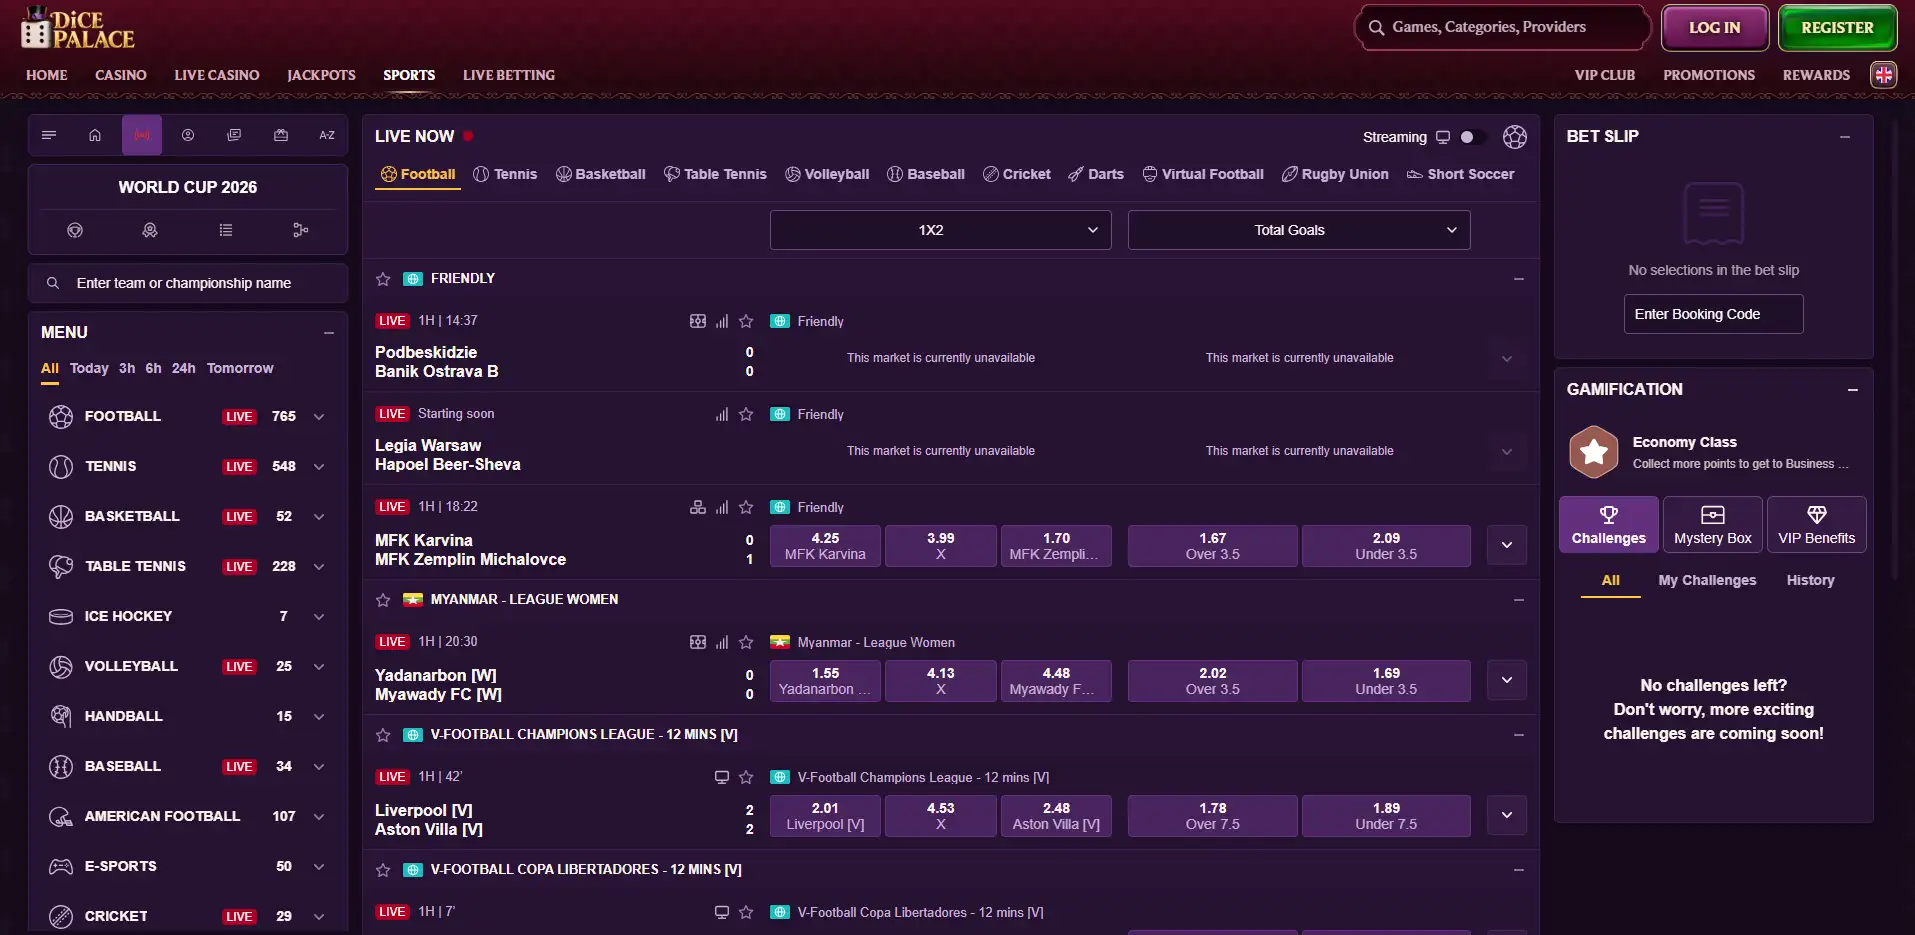1915x935 pixels.
Task: Open VIP Benefits diamond button
Action: click(1817, 525)
